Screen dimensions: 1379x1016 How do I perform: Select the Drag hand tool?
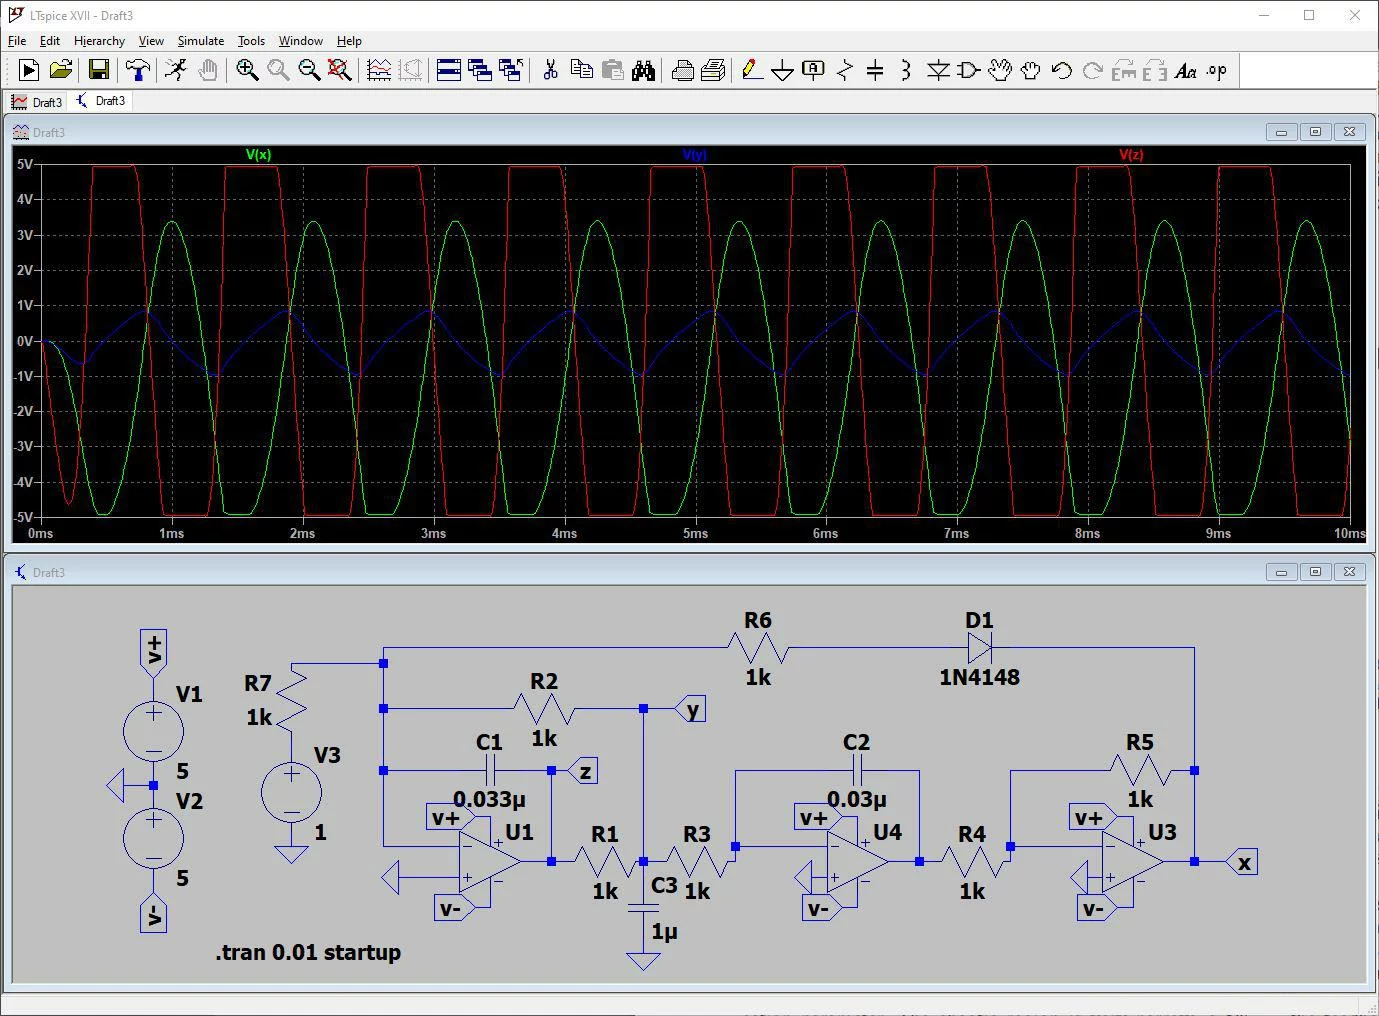click(1031, 70)
